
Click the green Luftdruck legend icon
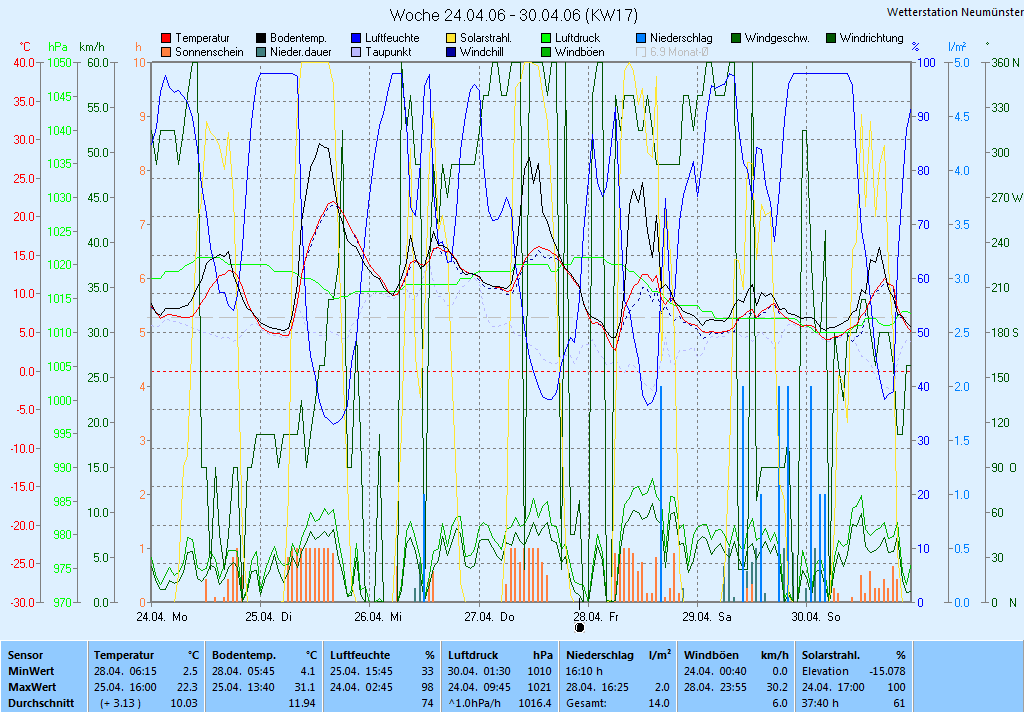[x=546, y=38]
